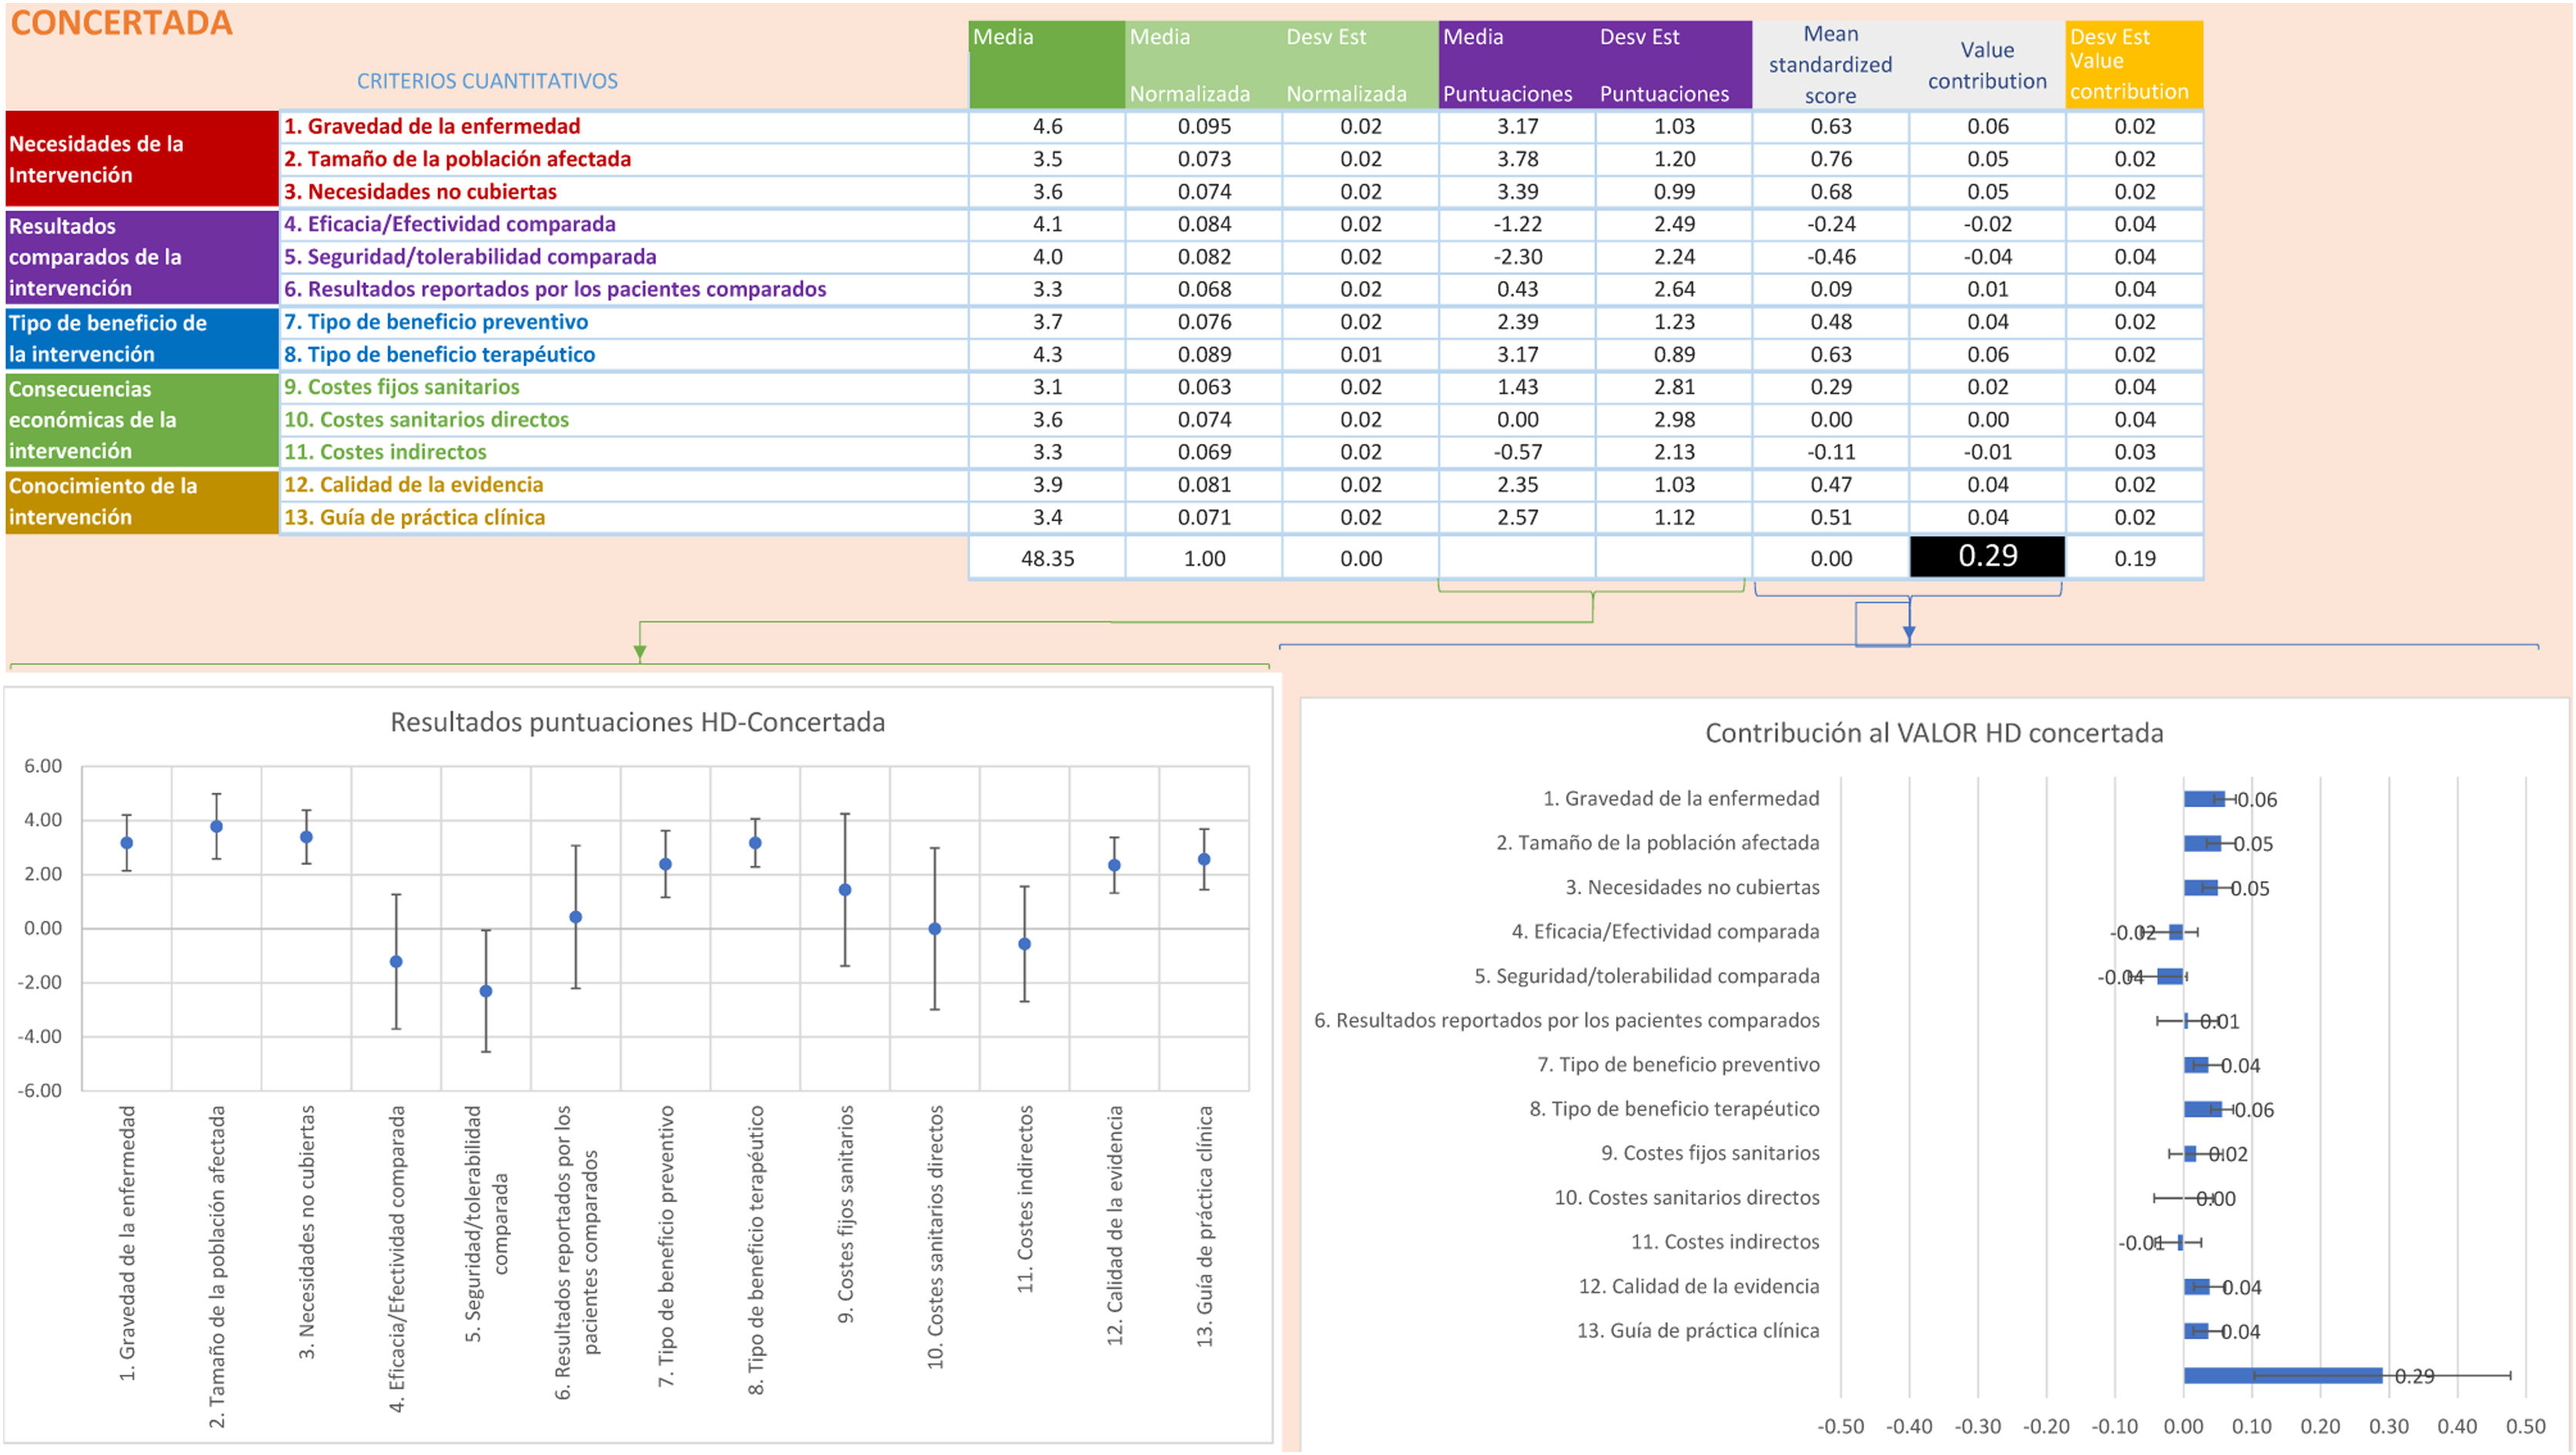Select the Tipo de beneficio de la intervención blue cell
Screen dimensions: 2576x1455
141,338
